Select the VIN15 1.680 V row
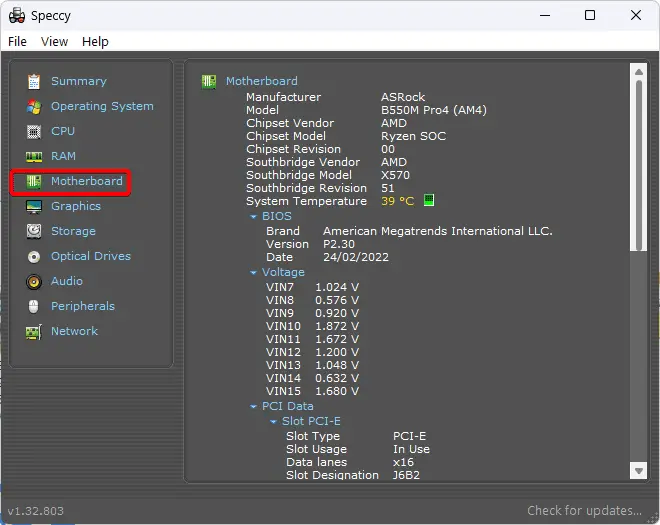Image resolution: width=660 pixels, height=525 pixels. pos(312,391)
